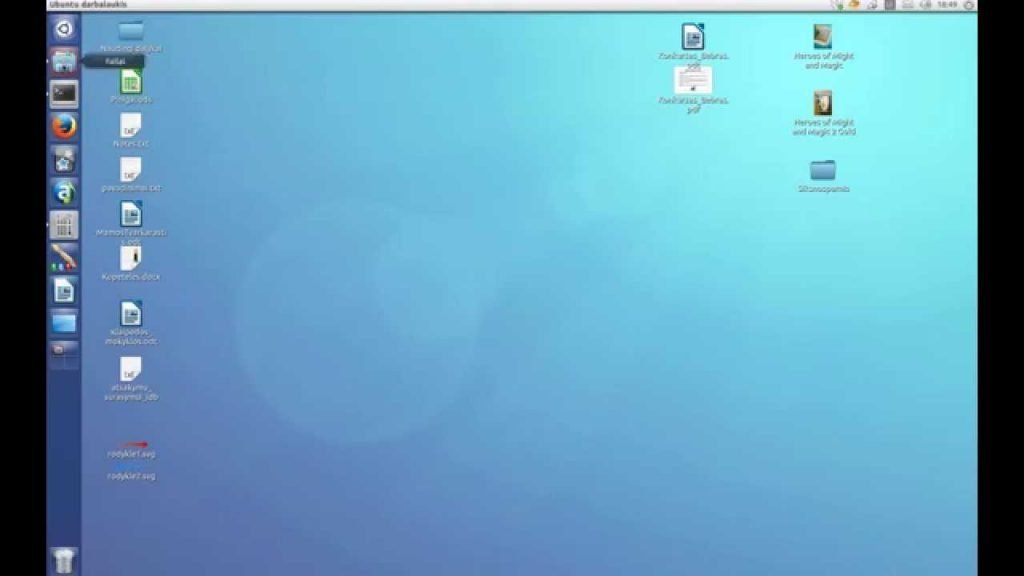Launch Firefox from the launcher
1024x576 pixels.
(63, 127)
